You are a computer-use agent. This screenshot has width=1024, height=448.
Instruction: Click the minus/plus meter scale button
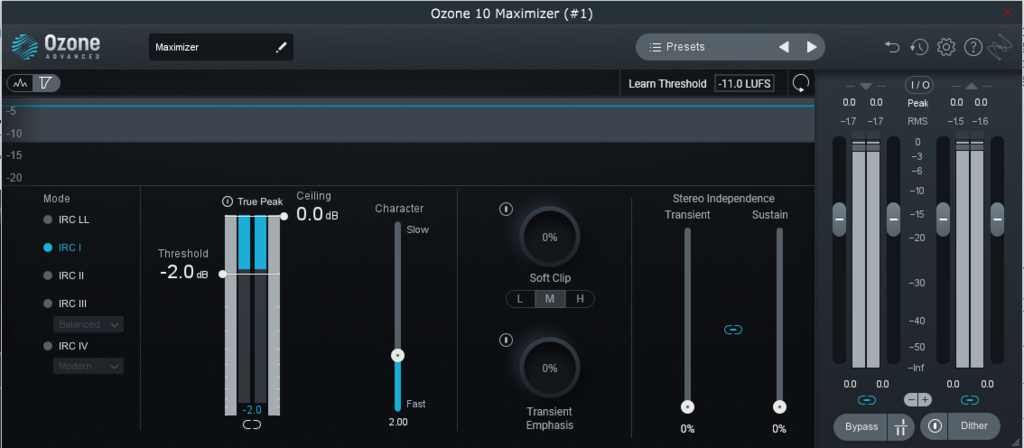click(918, 400)
